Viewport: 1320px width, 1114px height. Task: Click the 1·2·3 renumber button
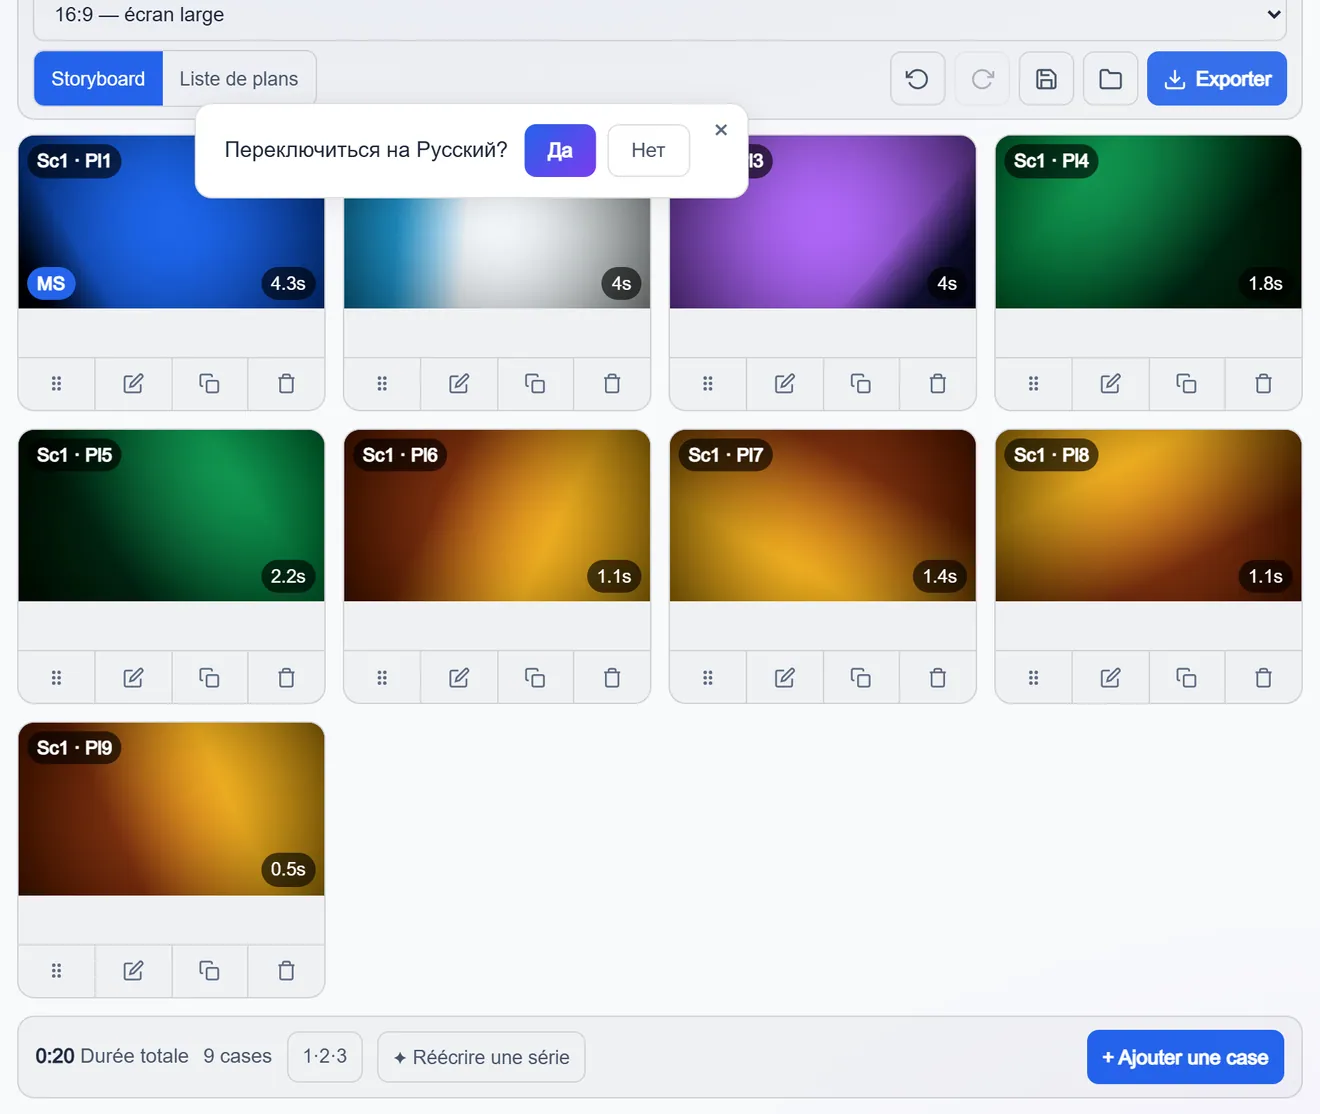(x=325, y=1057)
